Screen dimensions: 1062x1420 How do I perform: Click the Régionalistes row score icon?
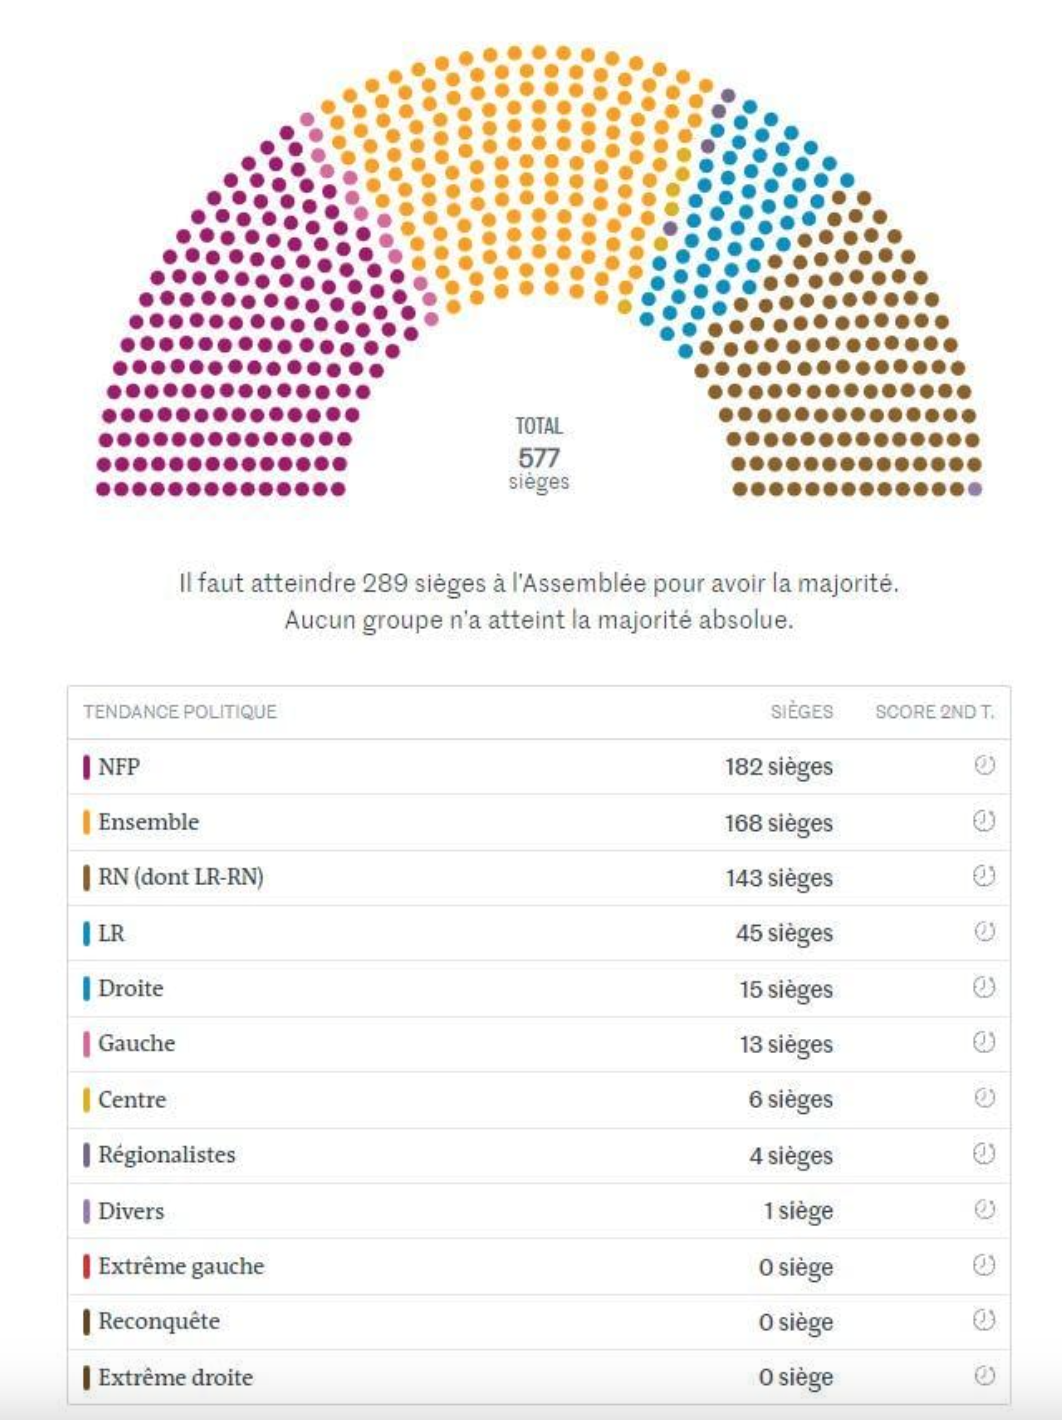[984, 1154]
